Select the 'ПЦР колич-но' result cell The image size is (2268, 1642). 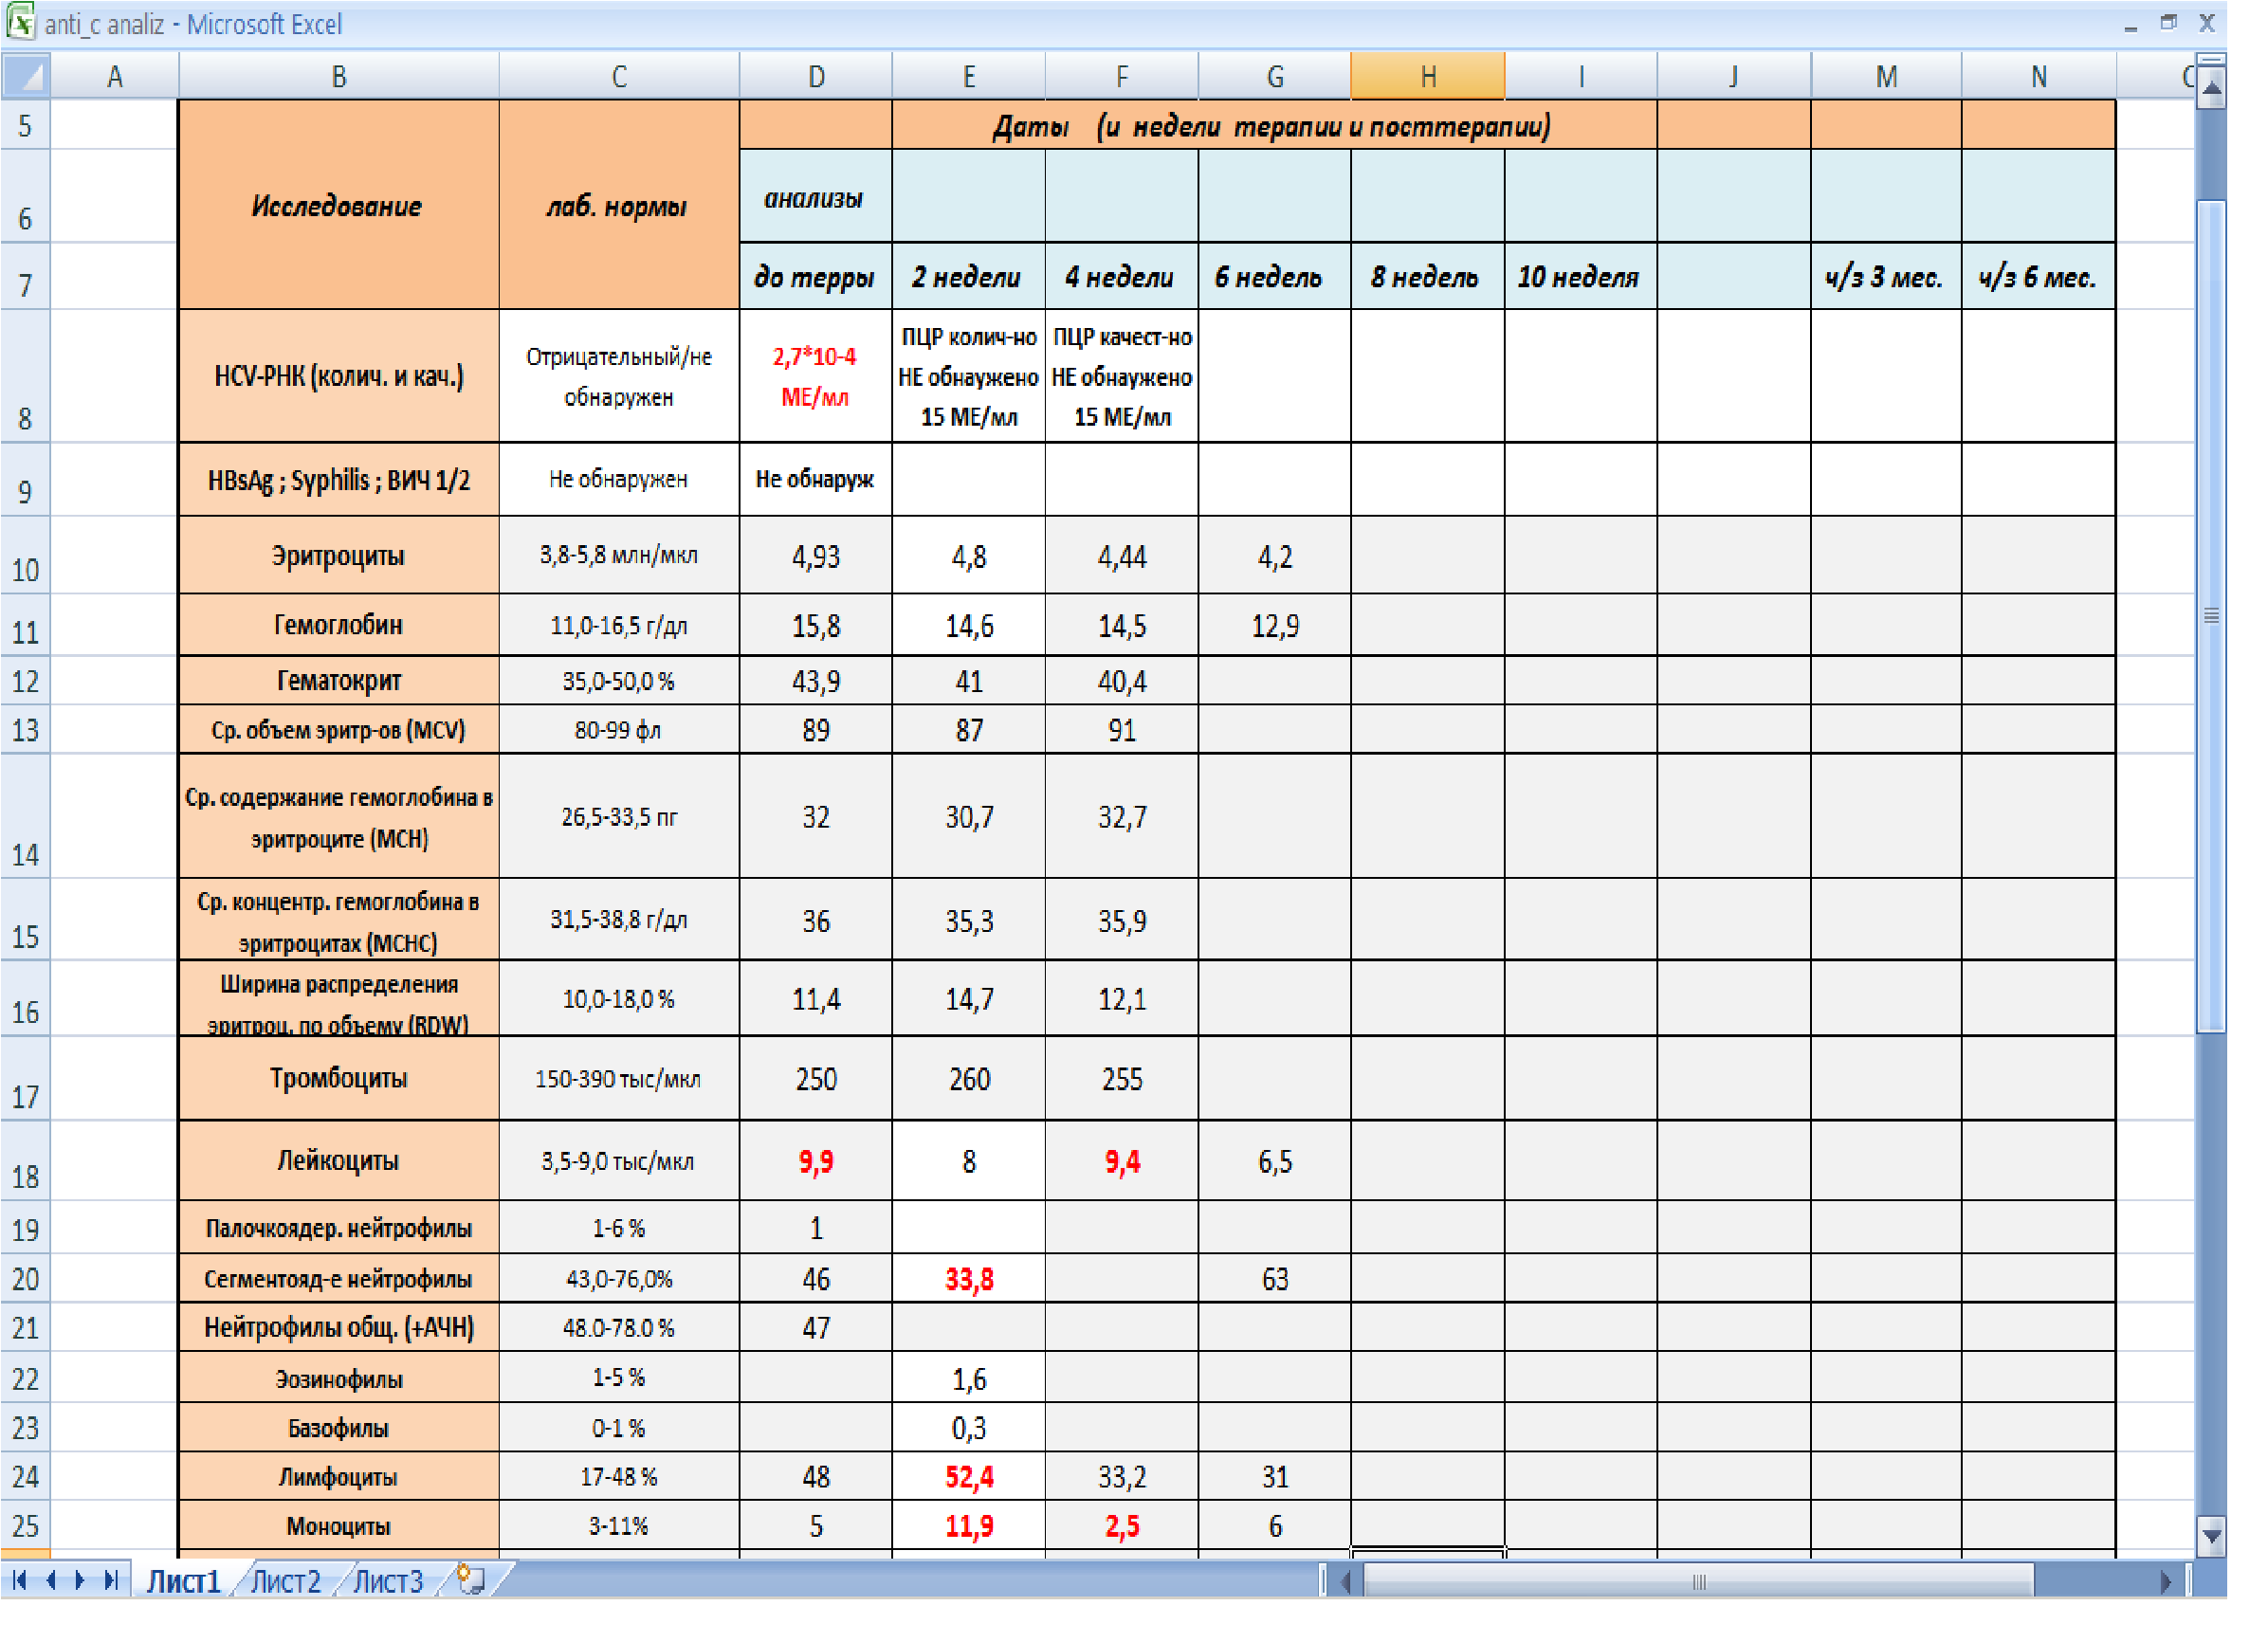tap(969, 376)
